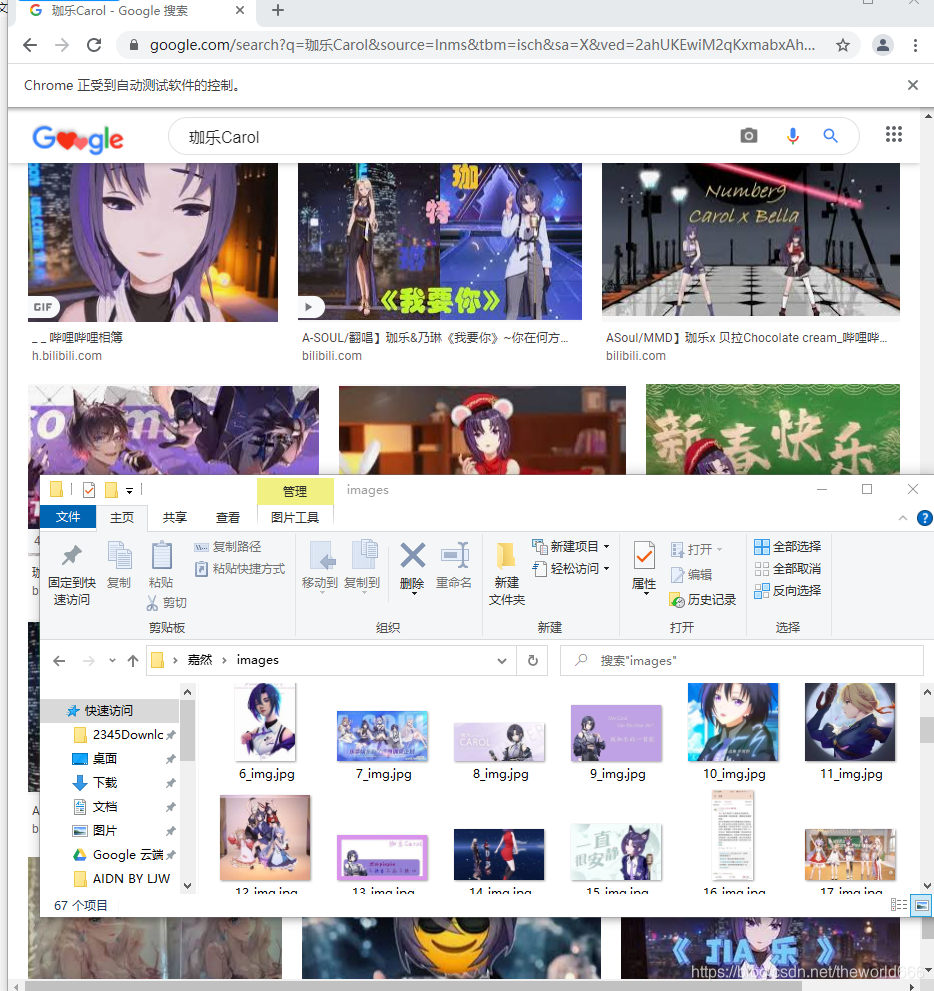Go up one folder level in Explorer
This screenshot has height=991, width=934.
(132, 660)
